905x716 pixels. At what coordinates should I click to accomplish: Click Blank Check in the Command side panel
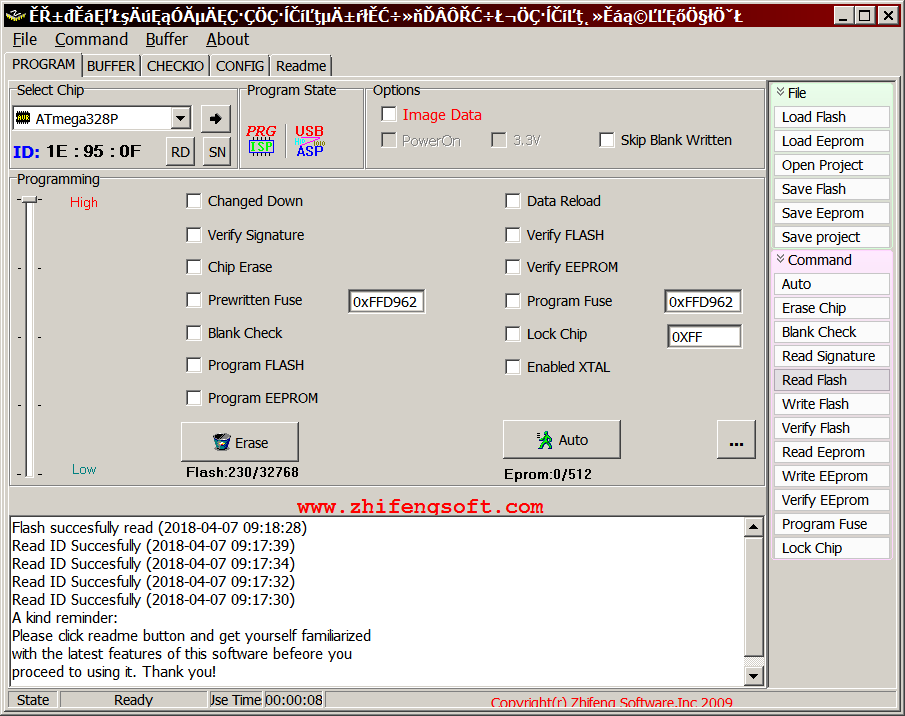coord(831,332)
